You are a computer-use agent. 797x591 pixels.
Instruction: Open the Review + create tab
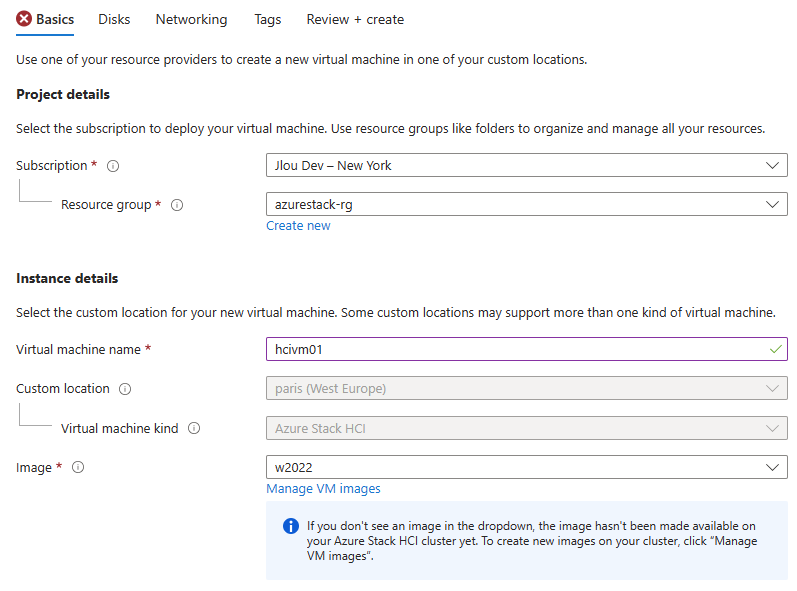355,19
